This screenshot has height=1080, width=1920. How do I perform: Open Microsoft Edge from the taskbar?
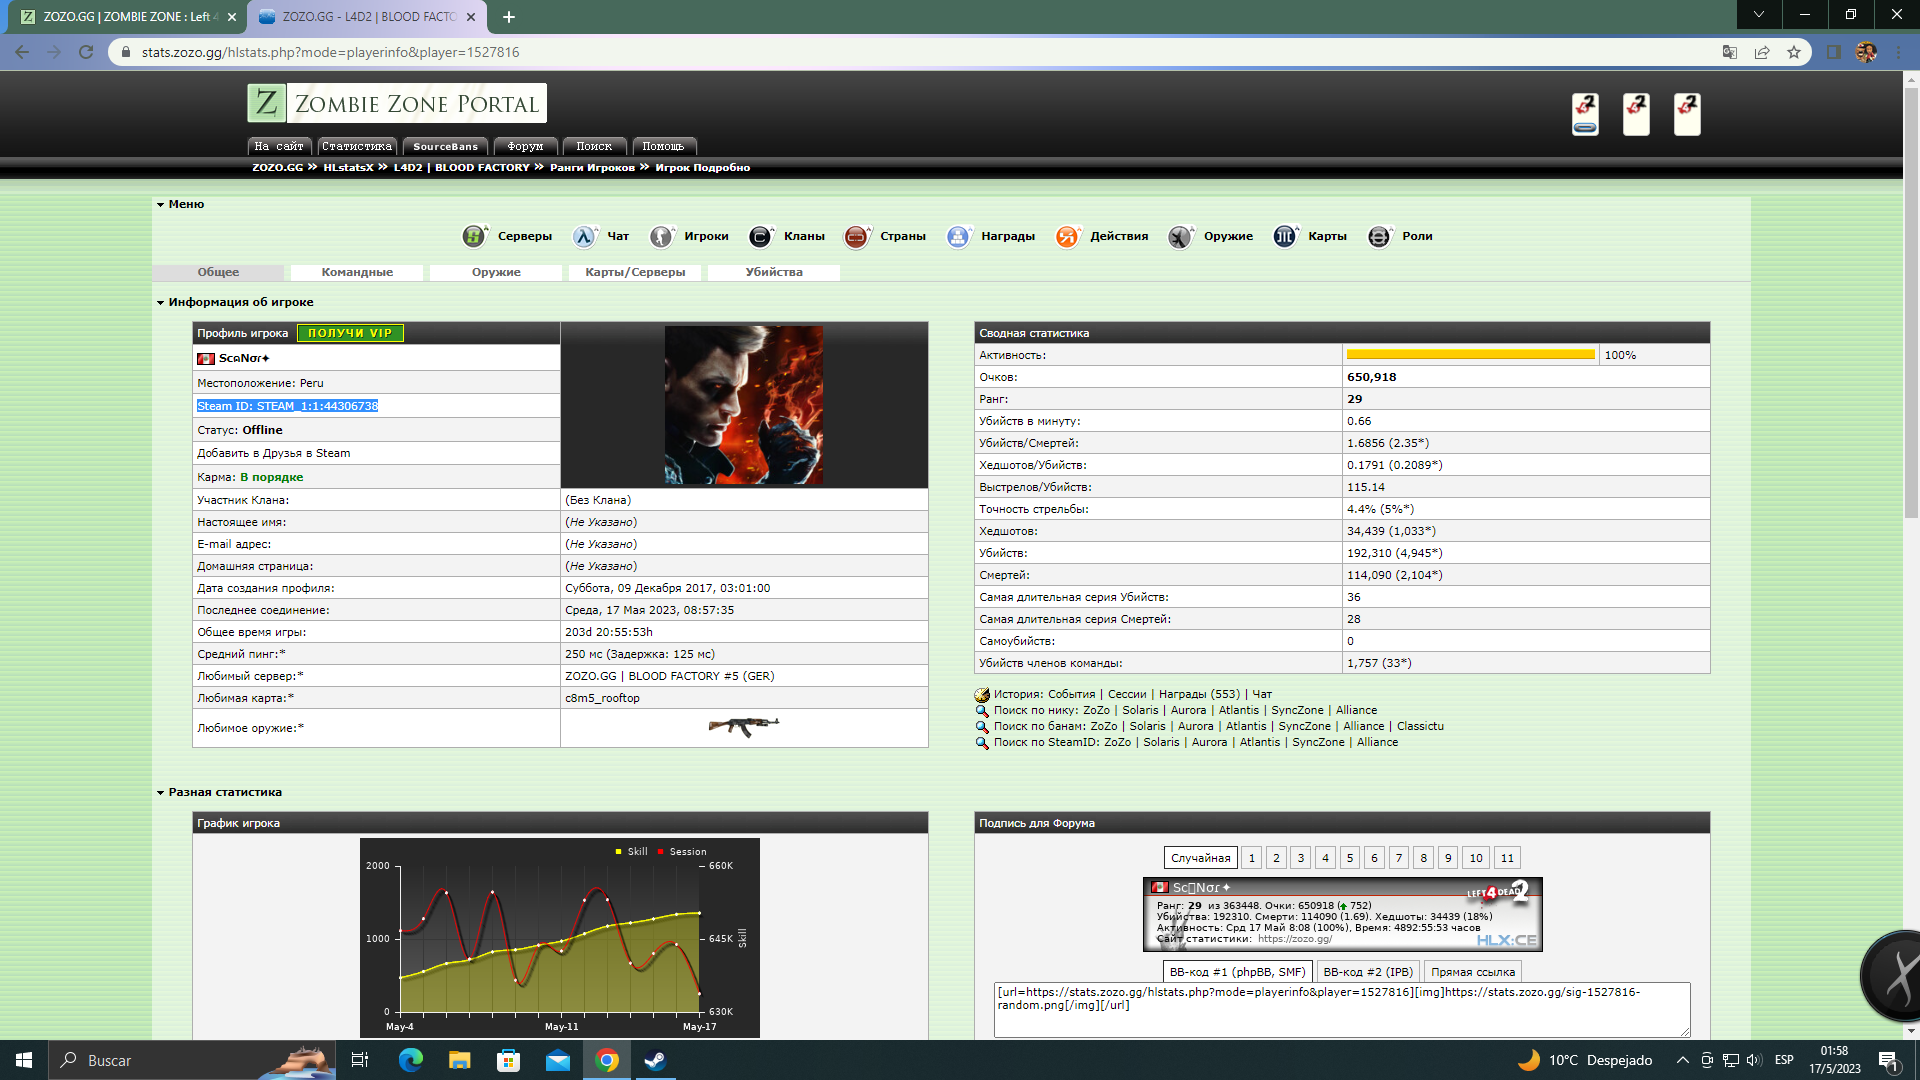coord(411,1060)
